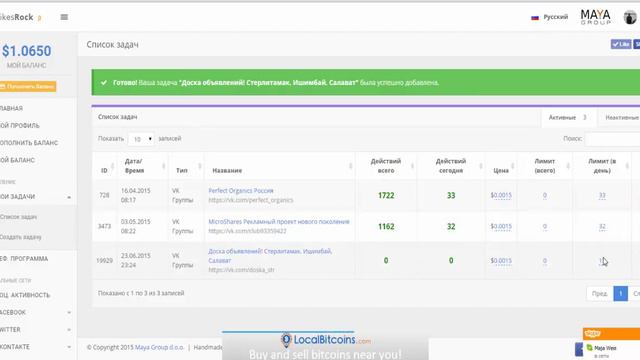Sort by Действий всего column arrows

coord(412,166)
